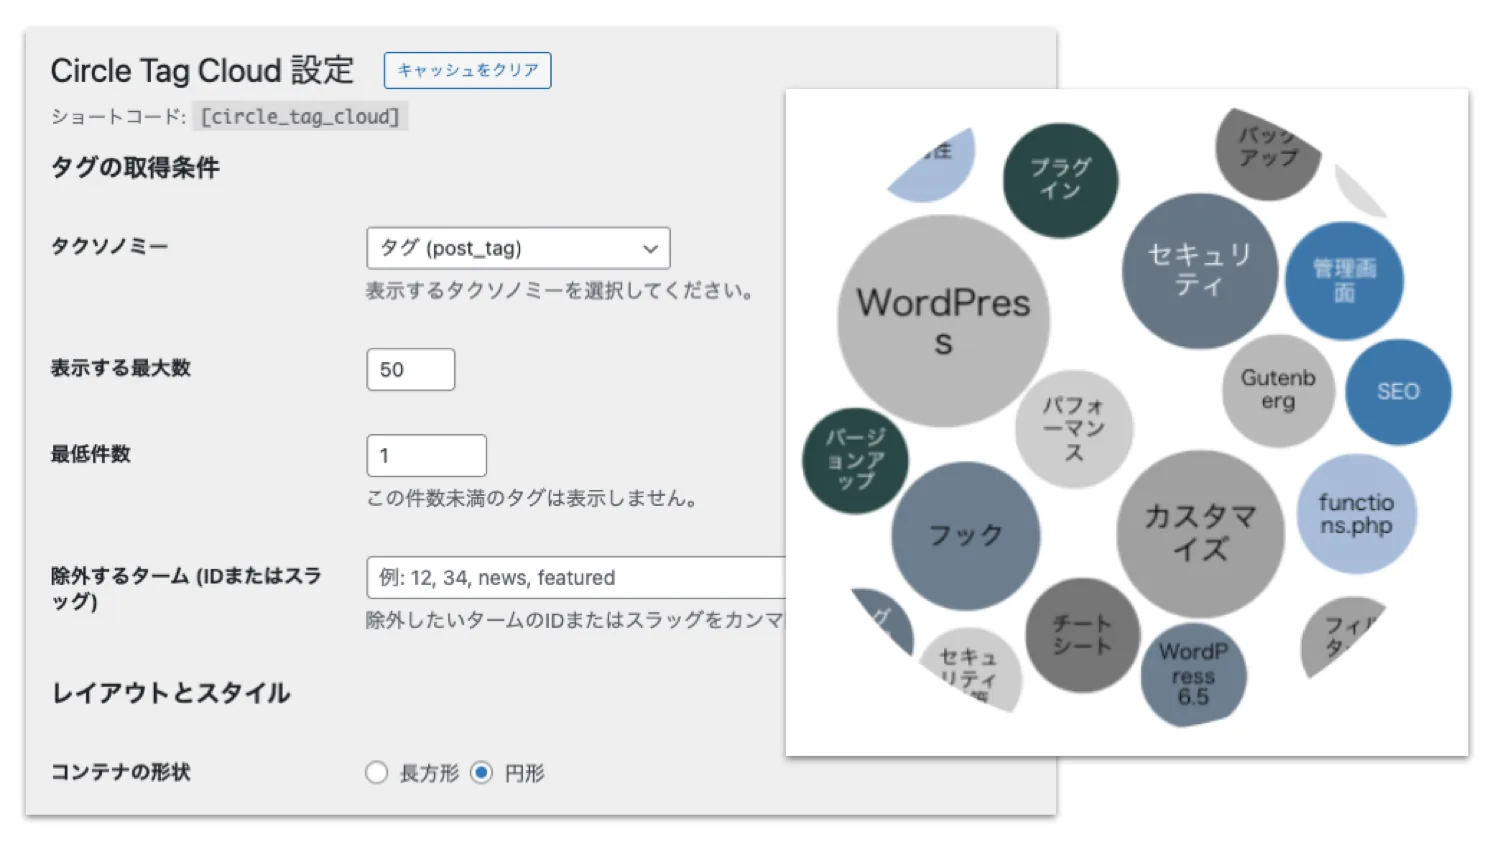Click the パフォーマンス tag circle
The width and height of the screenshot is (1500, 845).
1074,428
